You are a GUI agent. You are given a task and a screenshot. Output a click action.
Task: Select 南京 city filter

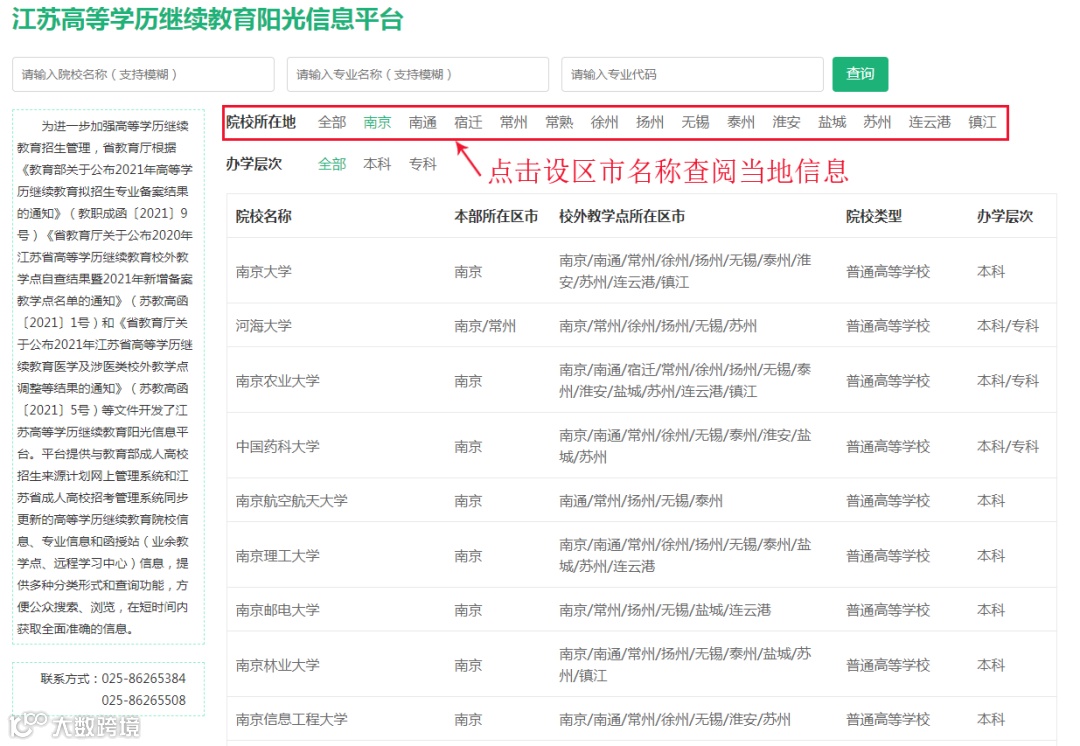coord(377,123)
